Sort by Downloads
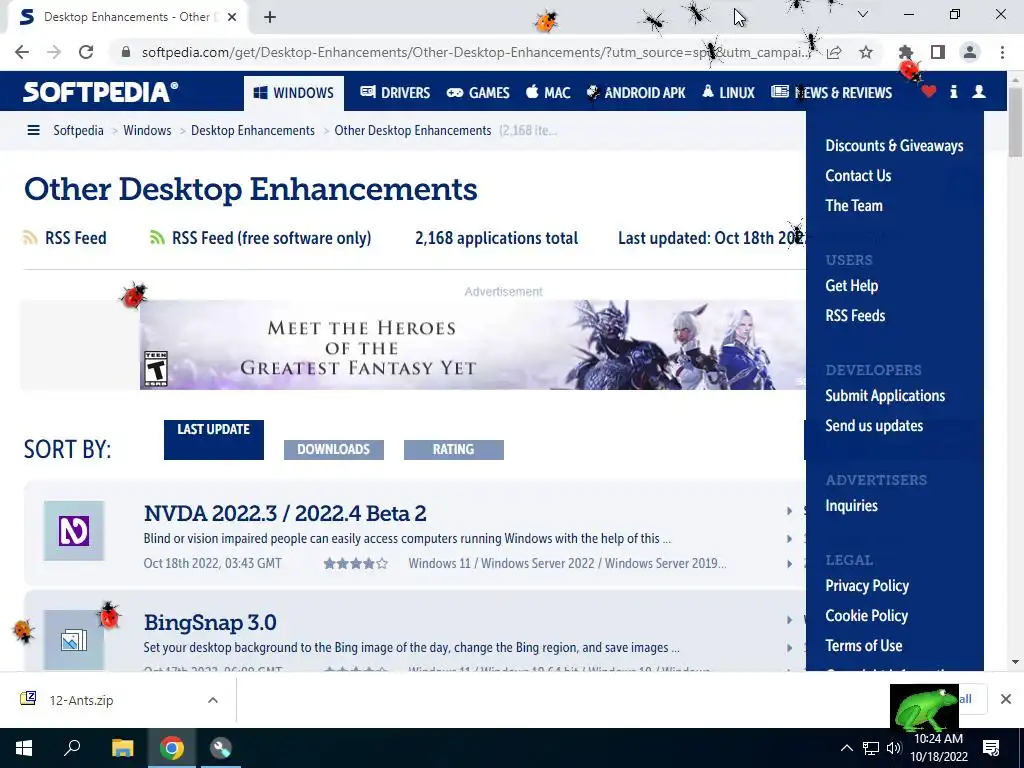 (334, 449)
